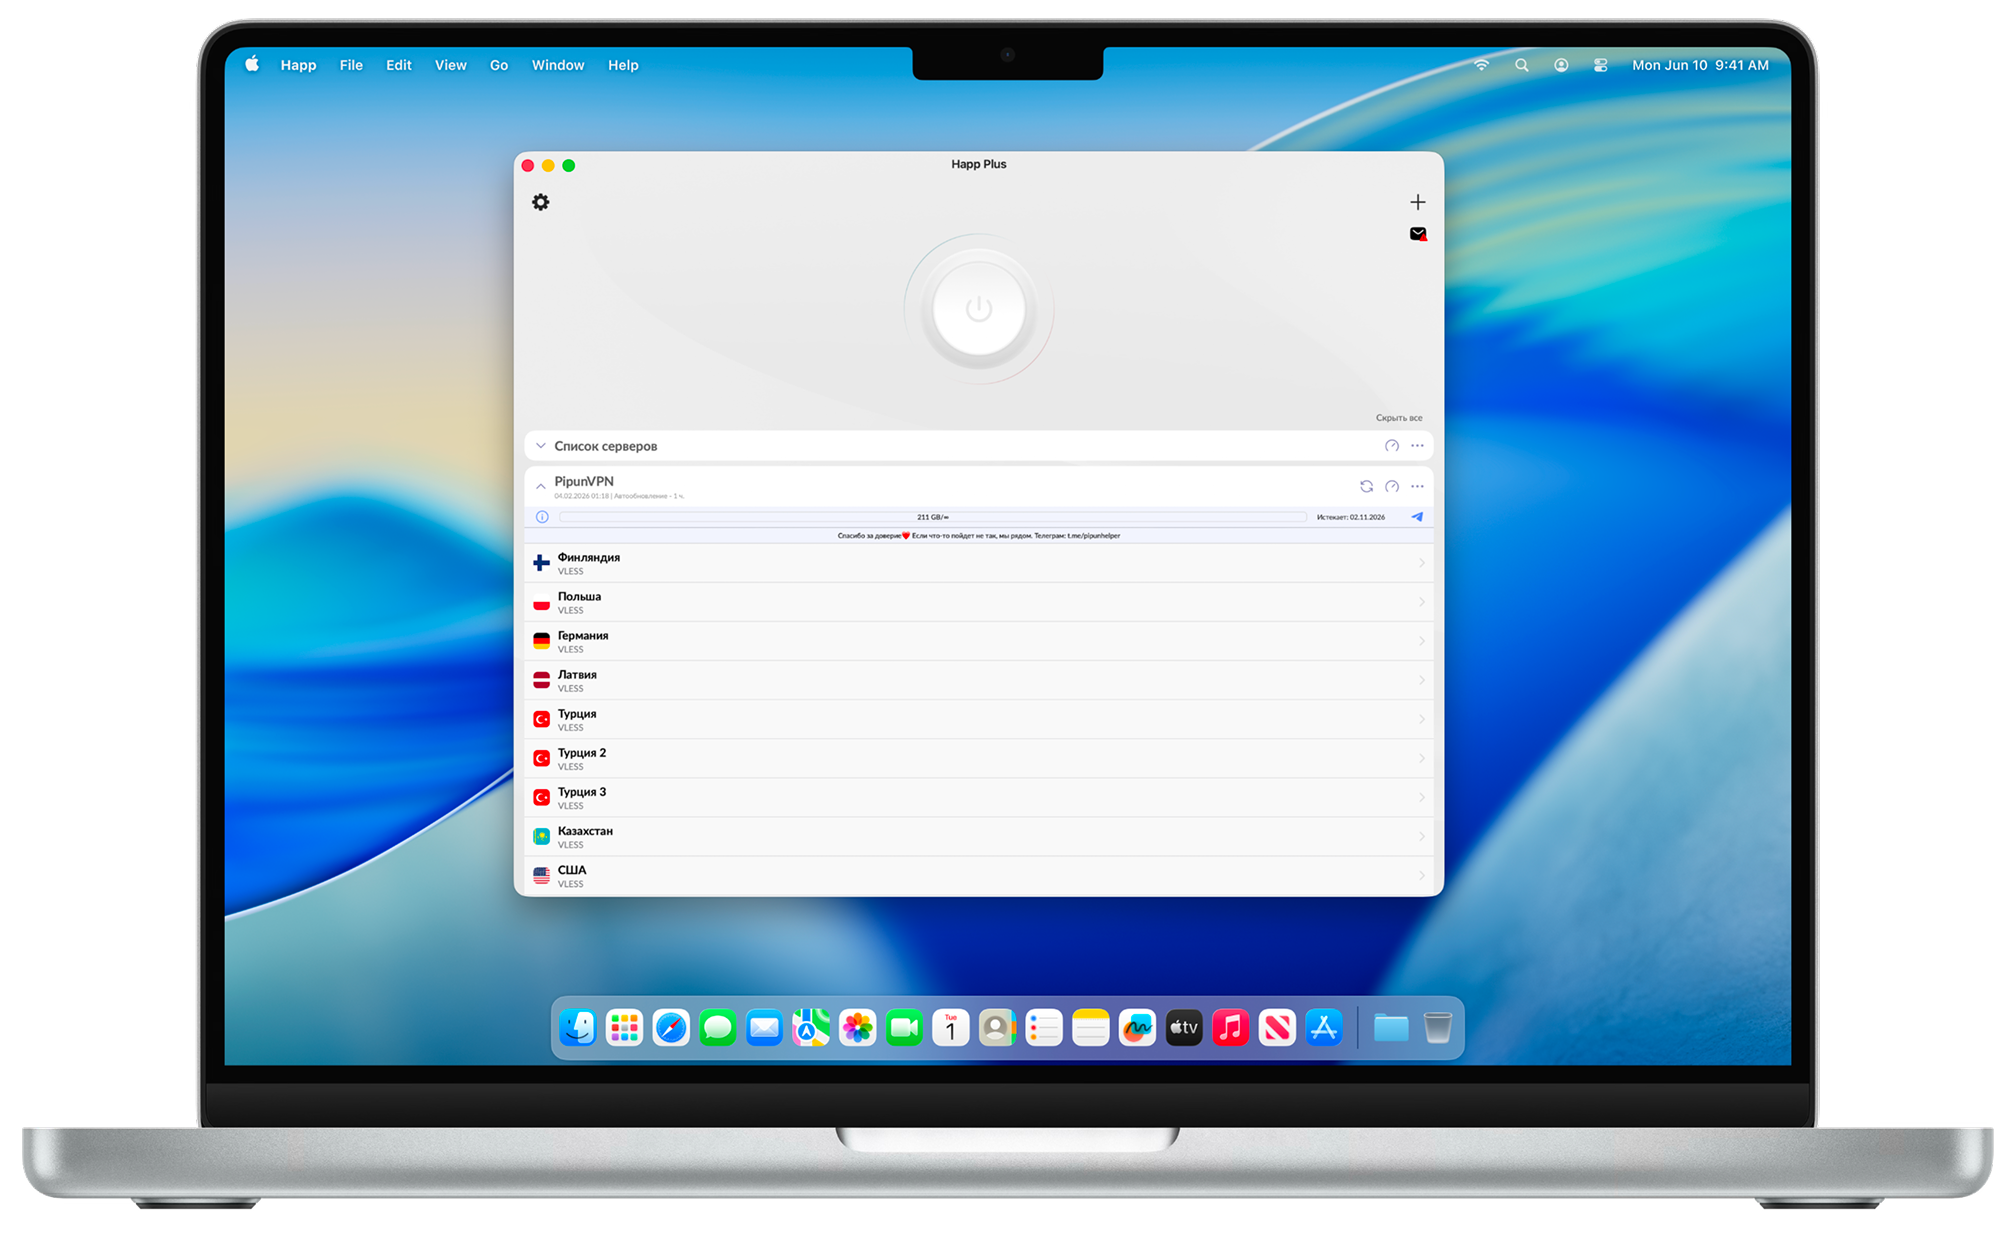Open the ellipsis menu for PipunVPN
The image size is (2016, 1254).
point(1417,486)
